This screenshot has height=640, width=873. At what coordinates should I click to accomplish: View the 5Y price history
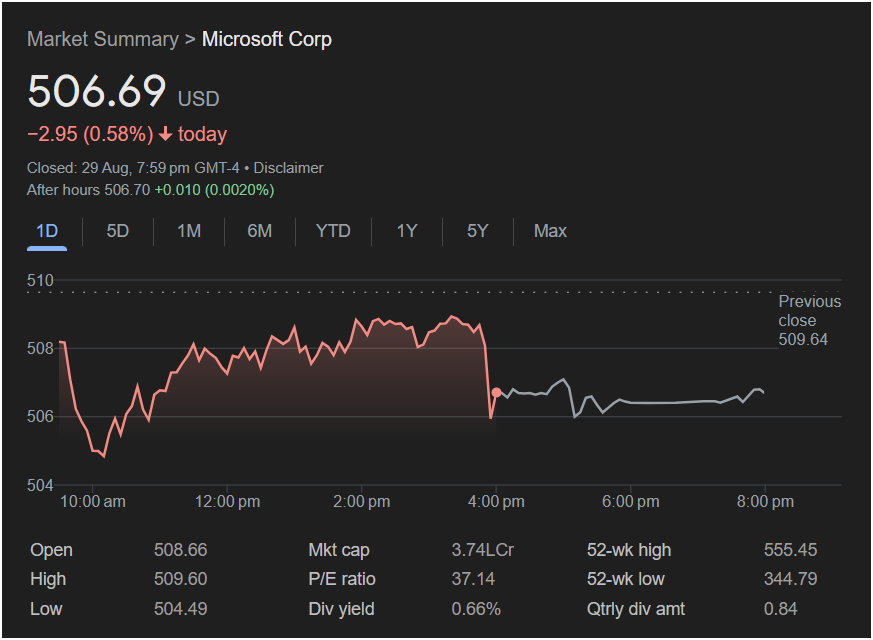[x=477, y=231]
